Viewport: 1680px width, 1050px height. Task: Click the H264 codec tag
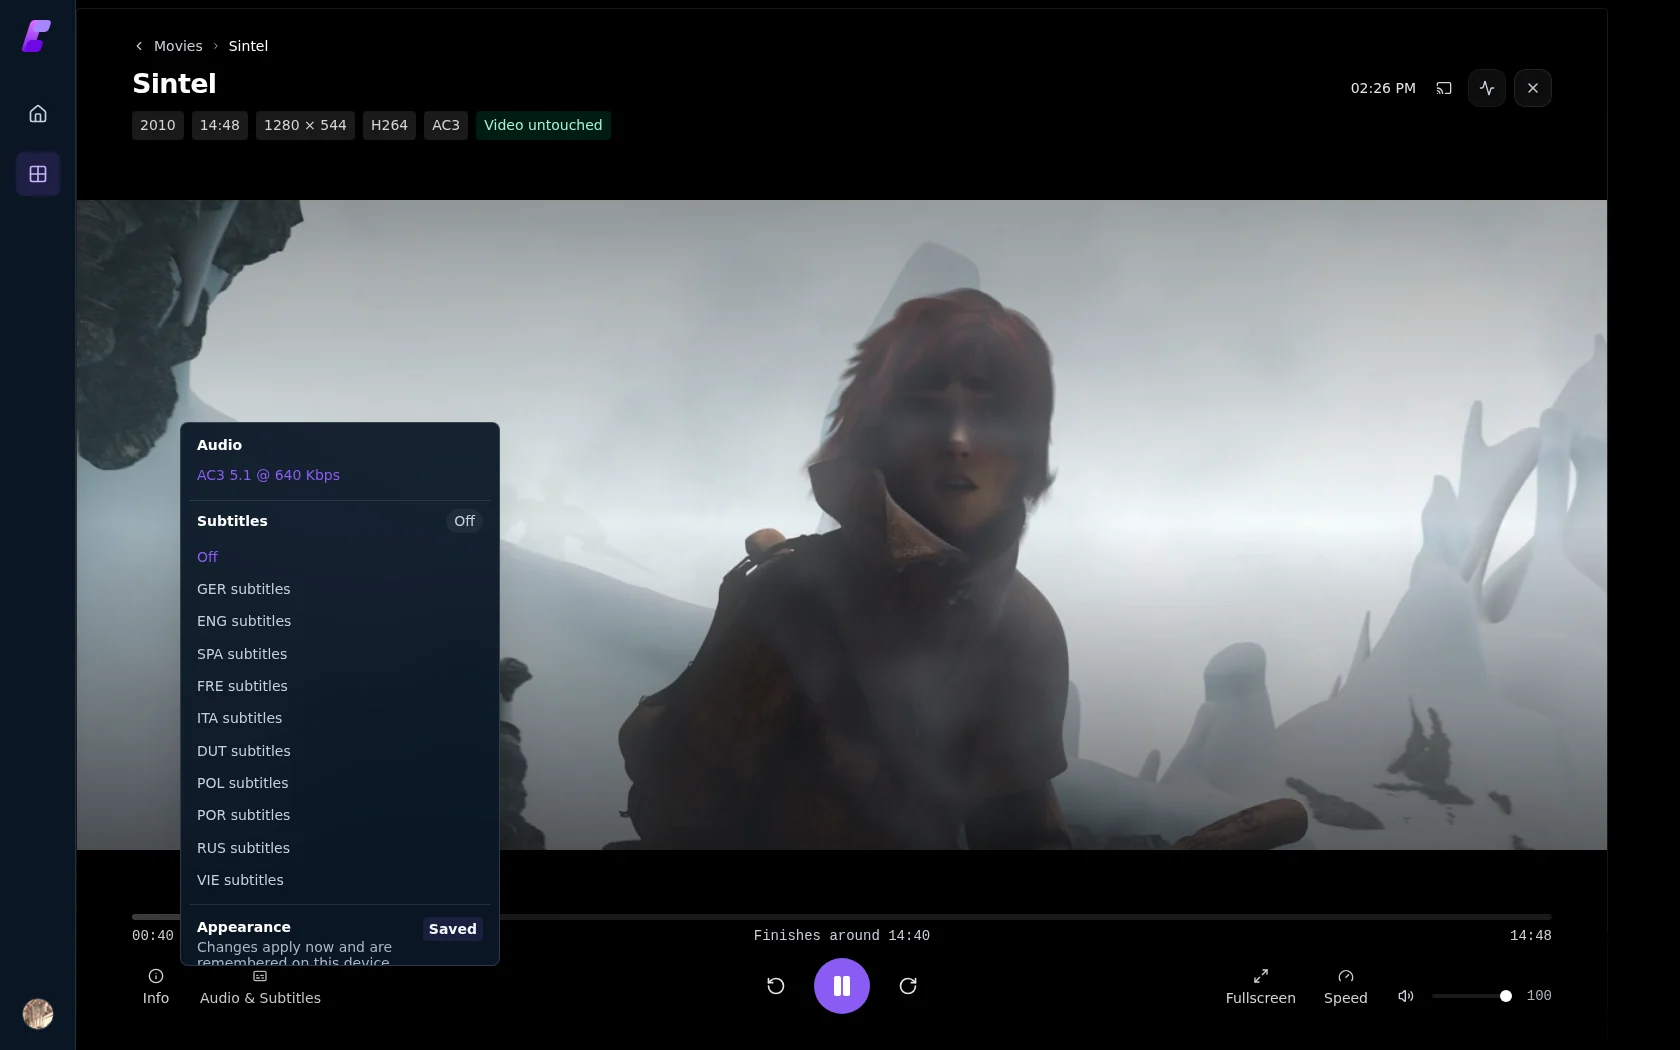tap(389, 125)
